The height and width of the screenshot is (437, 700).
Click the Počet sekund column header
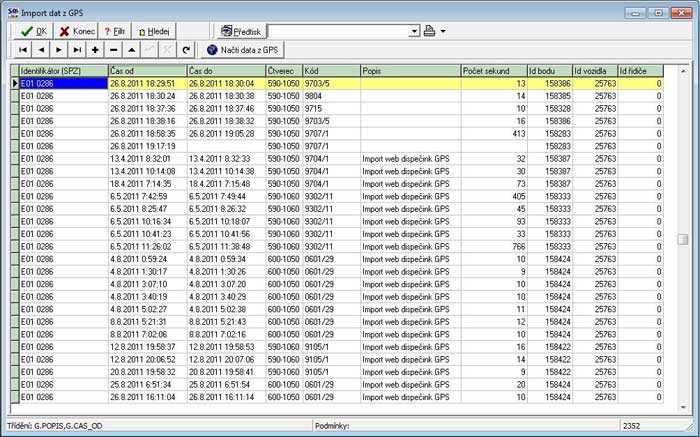(494, 71)
